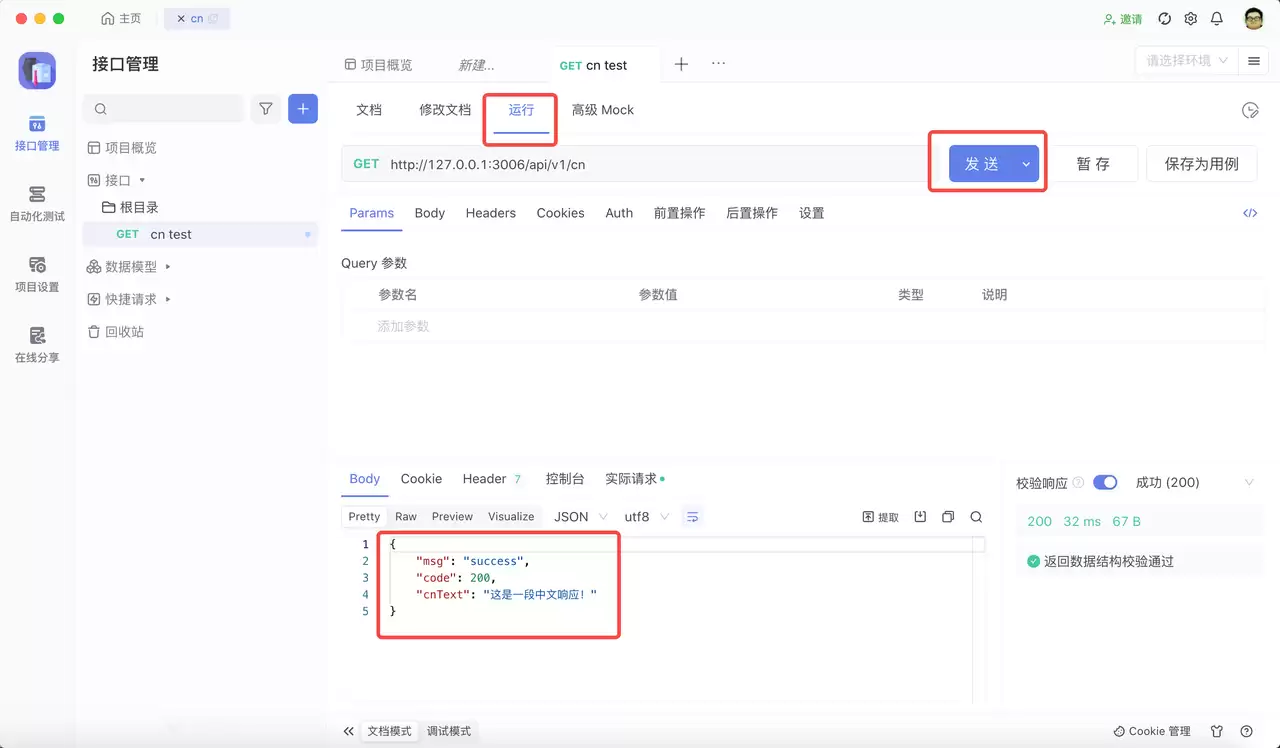The image size is (1280, 748).
Task: Click the 提取 extract button
Action: (881, 517)
